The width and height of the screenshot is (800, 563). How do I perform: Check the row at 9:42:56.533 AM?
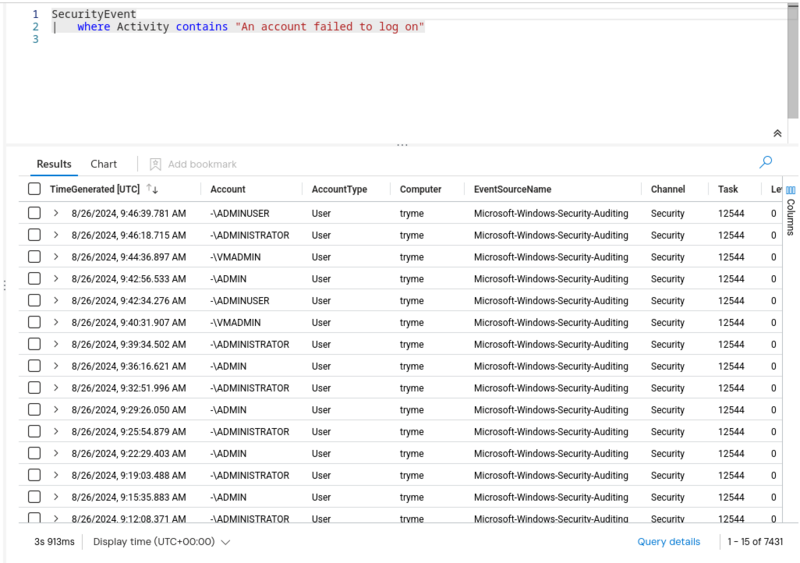pyautogui.click(x=34, y=279)
